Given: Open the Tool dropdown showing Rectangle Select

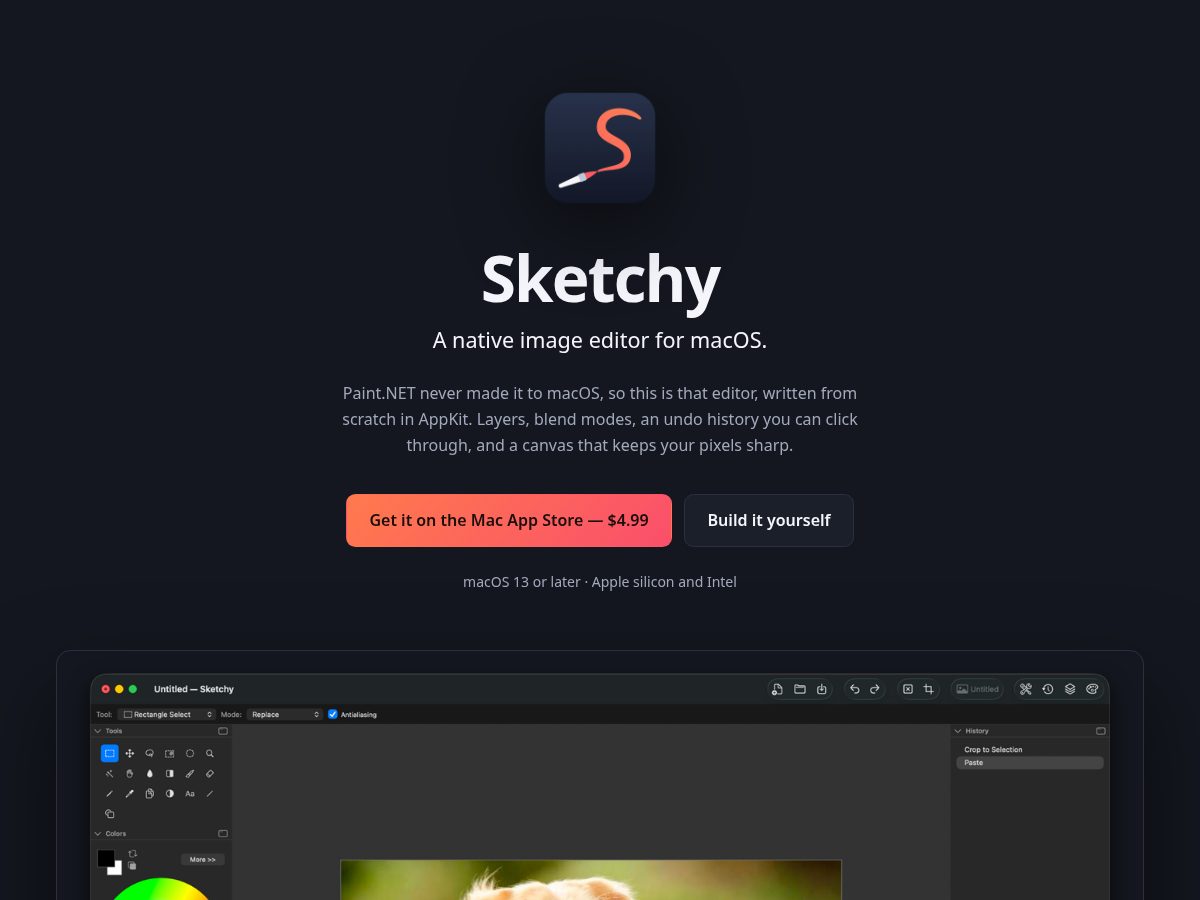Looking at the screenshot, I should pyautogui.click(x=167, y=714).
